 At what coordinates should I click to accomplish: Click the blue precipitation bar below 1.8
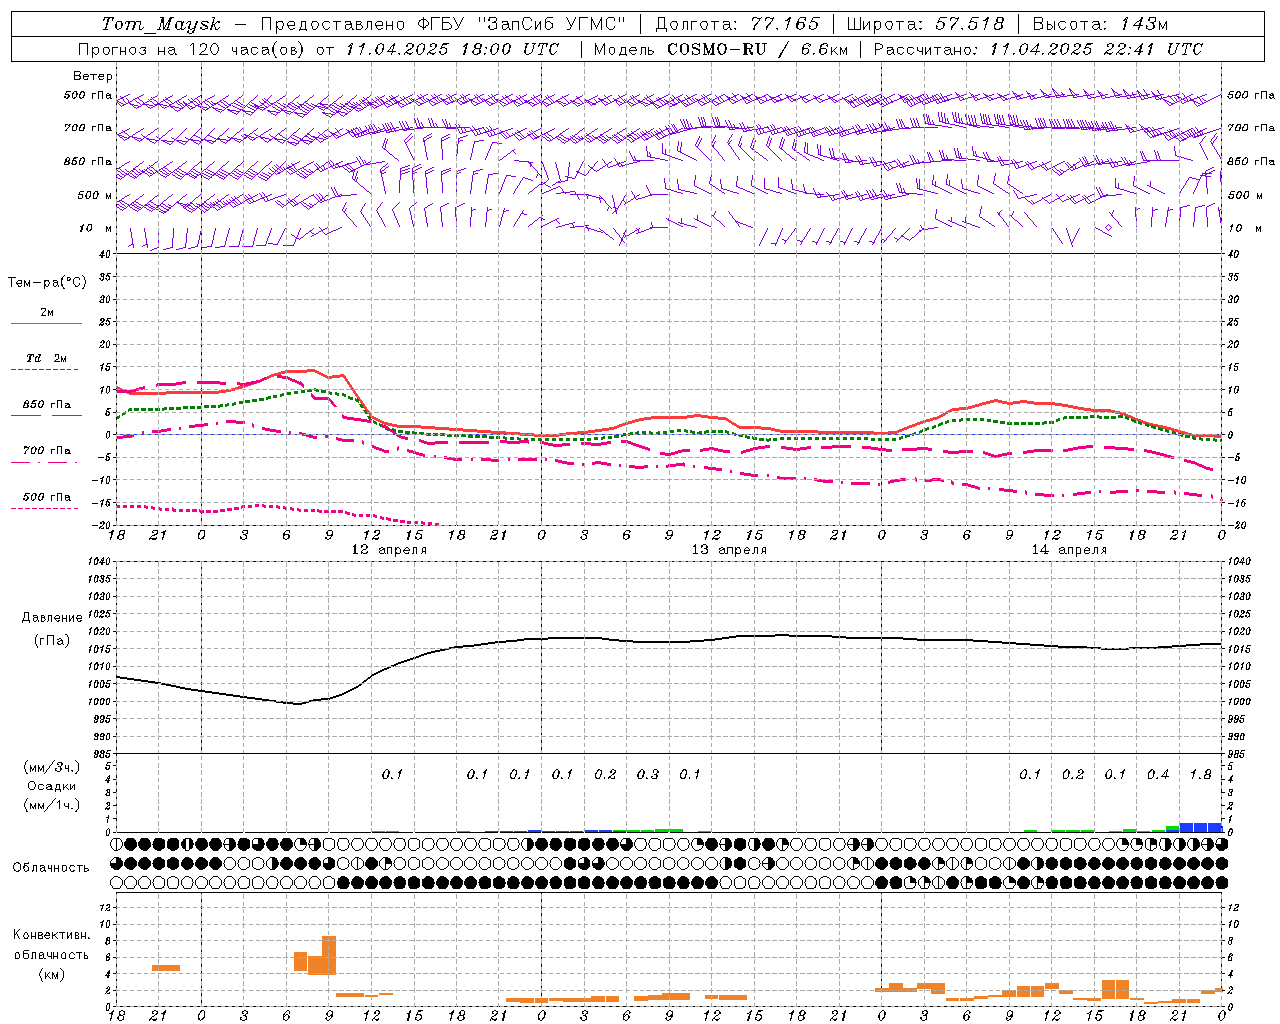pyautogui.click(x=1201, y=827)
